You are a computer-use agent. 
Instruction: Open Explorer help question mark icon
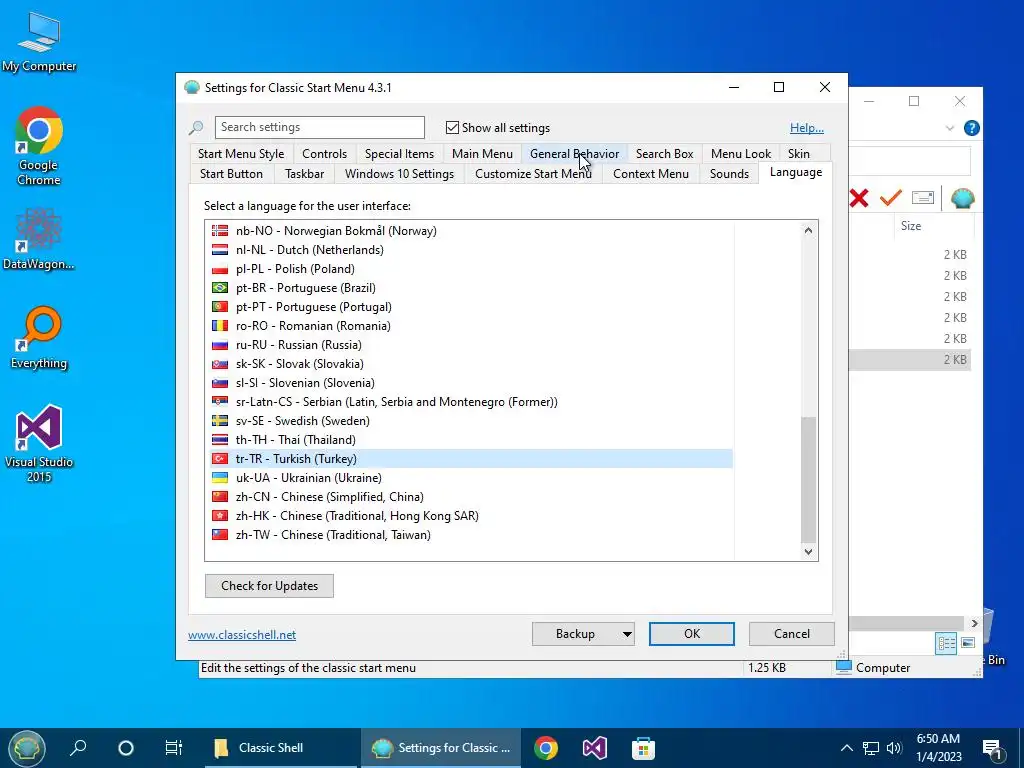pyautogui.click(x=971, y=128)
